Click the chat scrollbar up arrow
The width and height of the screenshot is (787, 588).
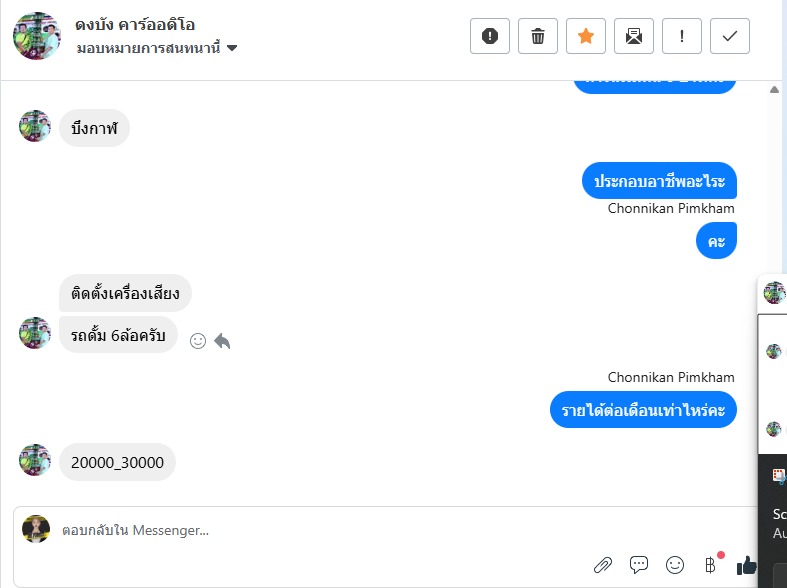click(774, 90)
